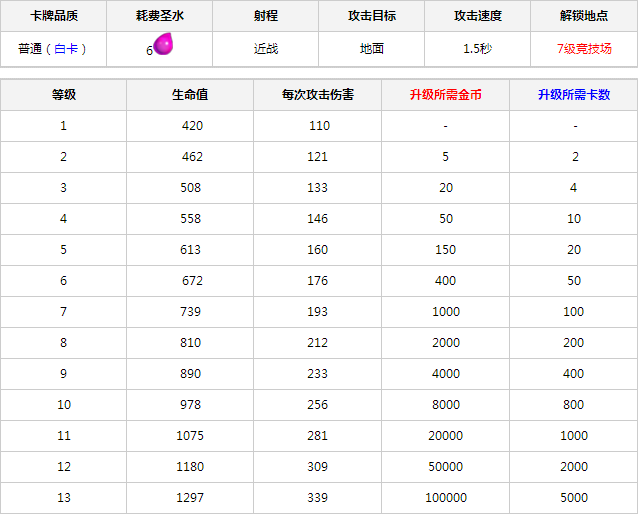Click level 2 health value 462
This screenshot has height=514, width=638.
(192, 157)
